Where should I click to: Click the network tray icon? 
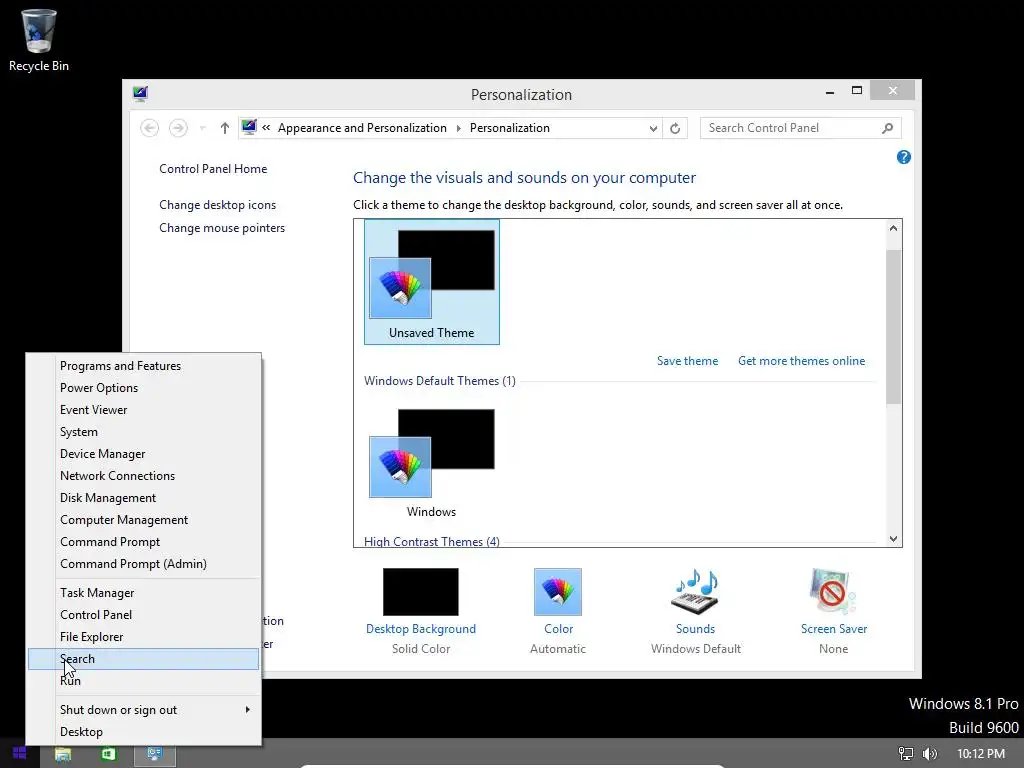(906, 754)
